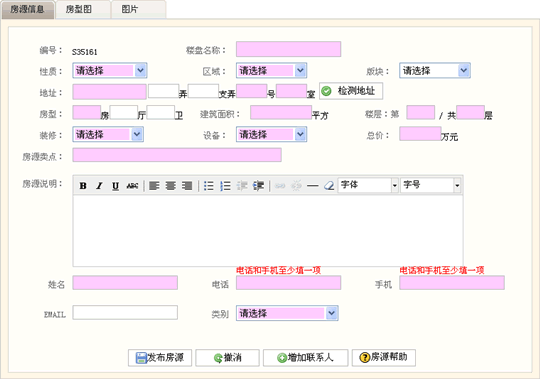The height and width of the screenshot is (379, 540).
Task: Focus the 手机 input field
Action: point(452,283)
